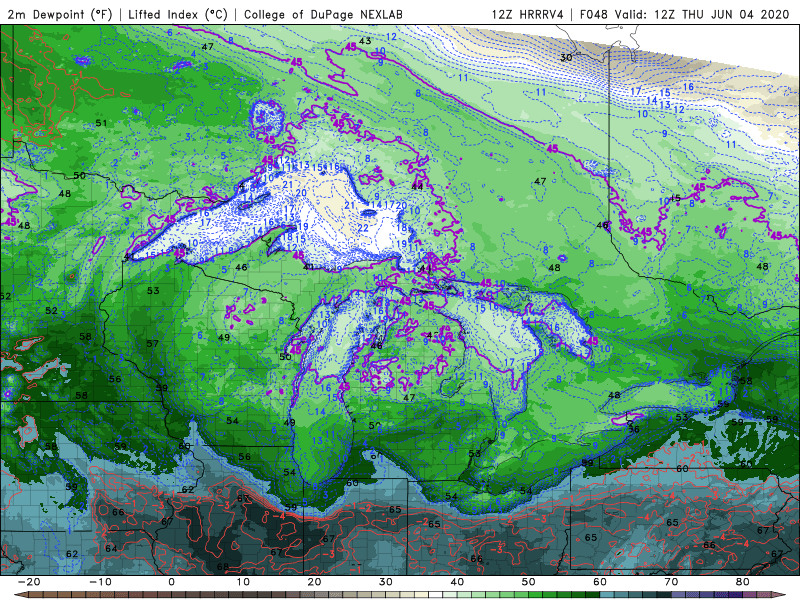Click the "0" color bar label
800x600 pixels.
pyautogui.click(x=171, y=582)
